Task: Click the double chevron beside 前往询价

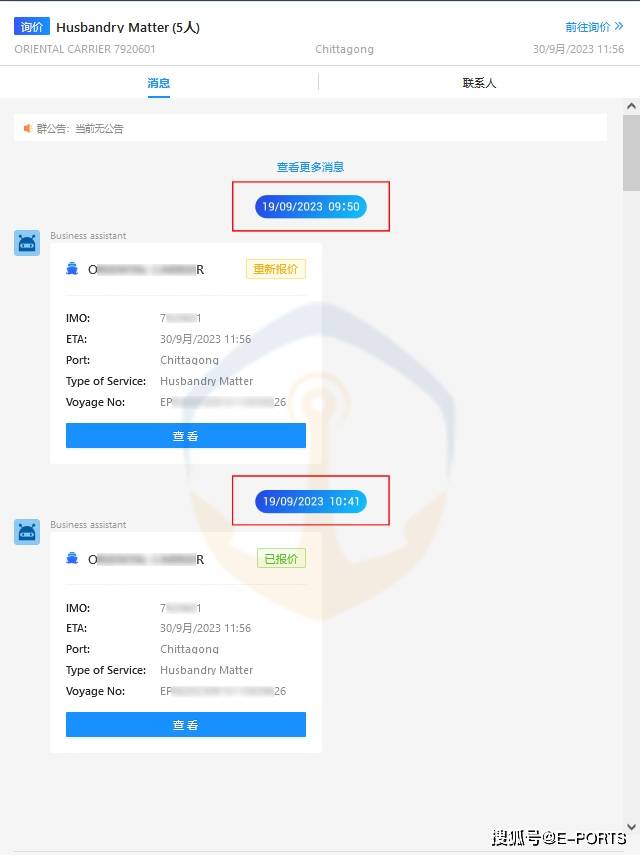Action: 619,26
